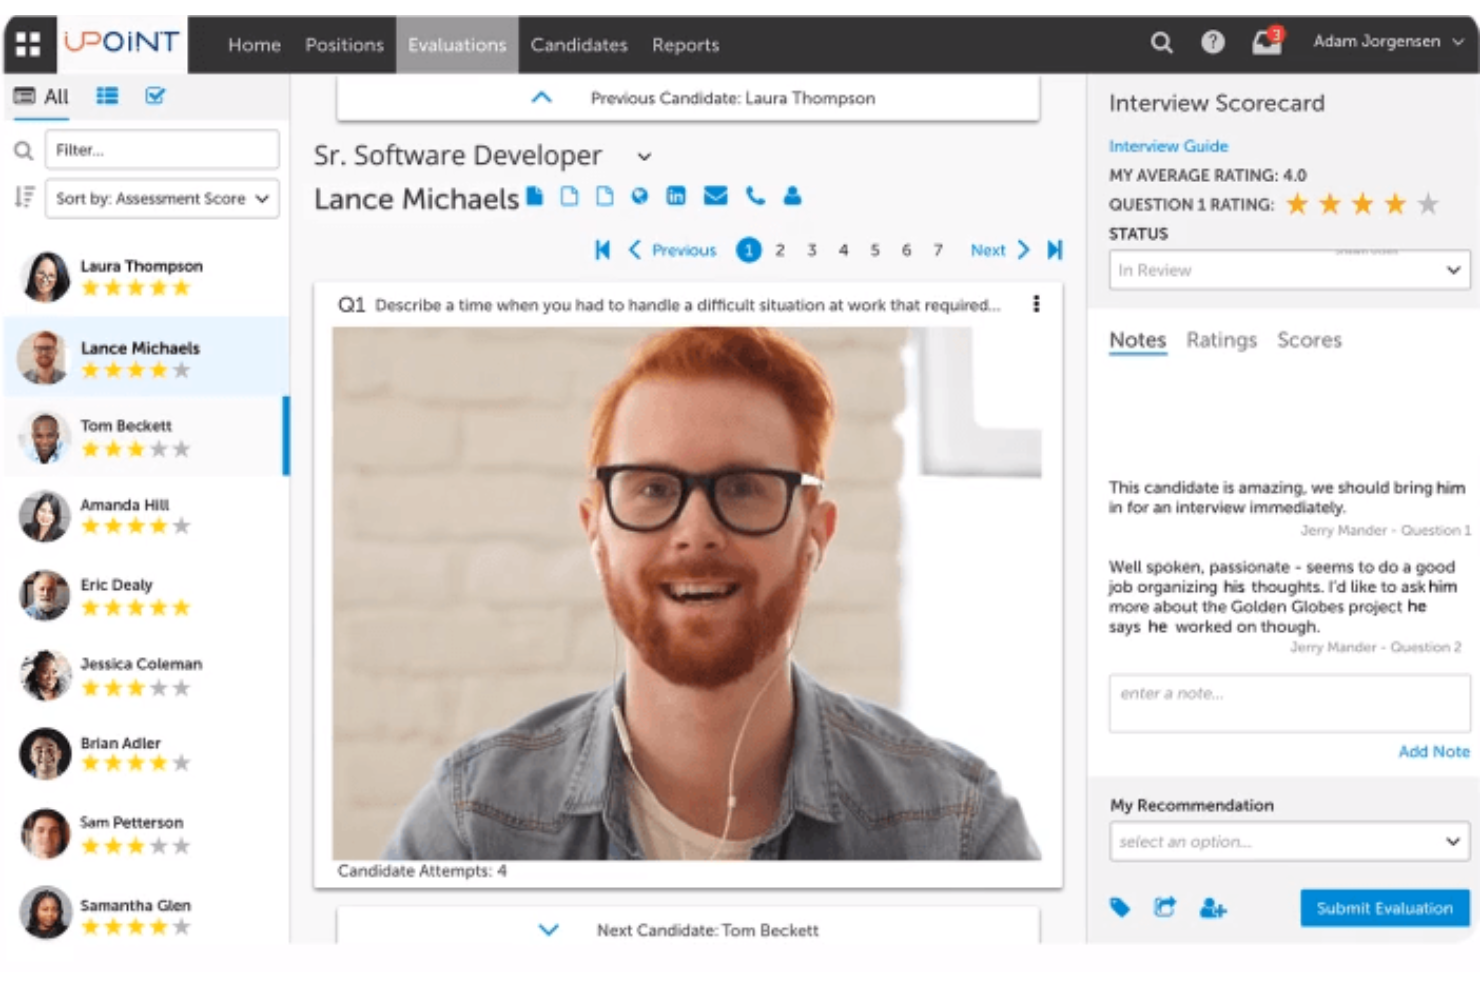Switch to the Ratings tab
Screen dimensions: 1480x987
[1221, 340]
